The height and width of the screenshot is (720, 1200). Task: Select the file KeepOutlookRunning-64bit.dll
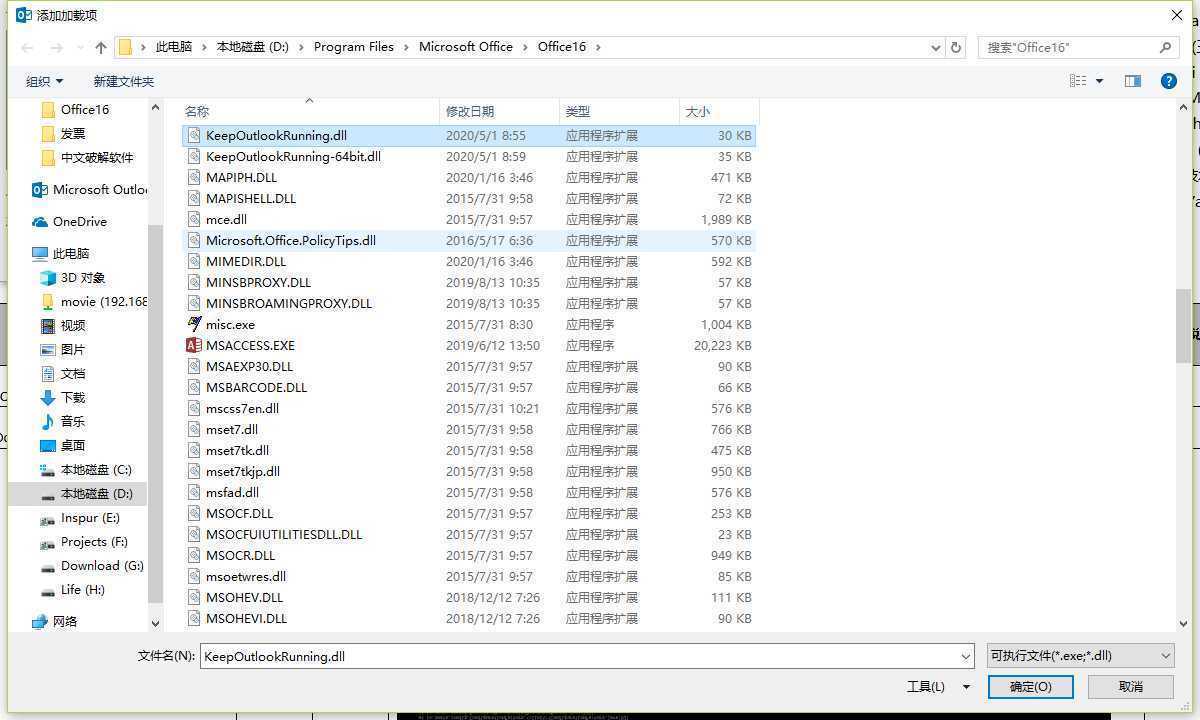[469, 156]
